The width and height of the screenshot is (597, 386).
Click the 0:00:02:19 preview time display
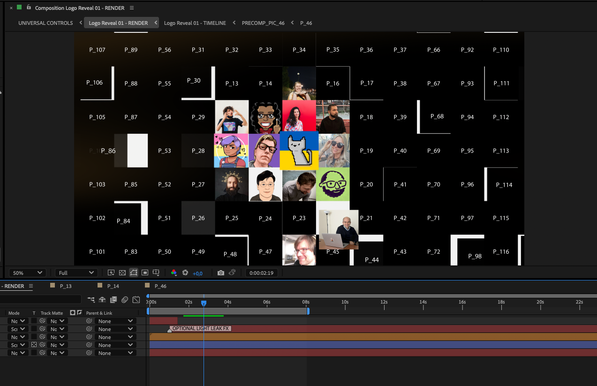pos(261,273)
